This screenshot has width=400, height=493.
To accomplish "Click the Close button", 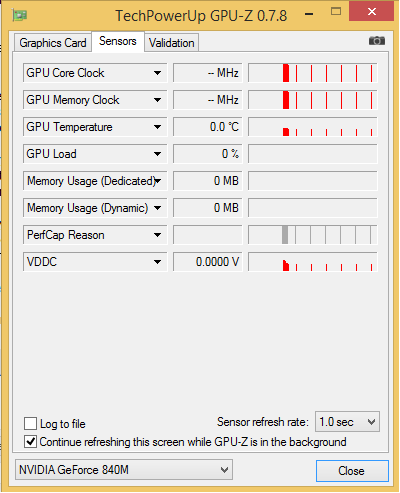I will (x=352, y=471).
